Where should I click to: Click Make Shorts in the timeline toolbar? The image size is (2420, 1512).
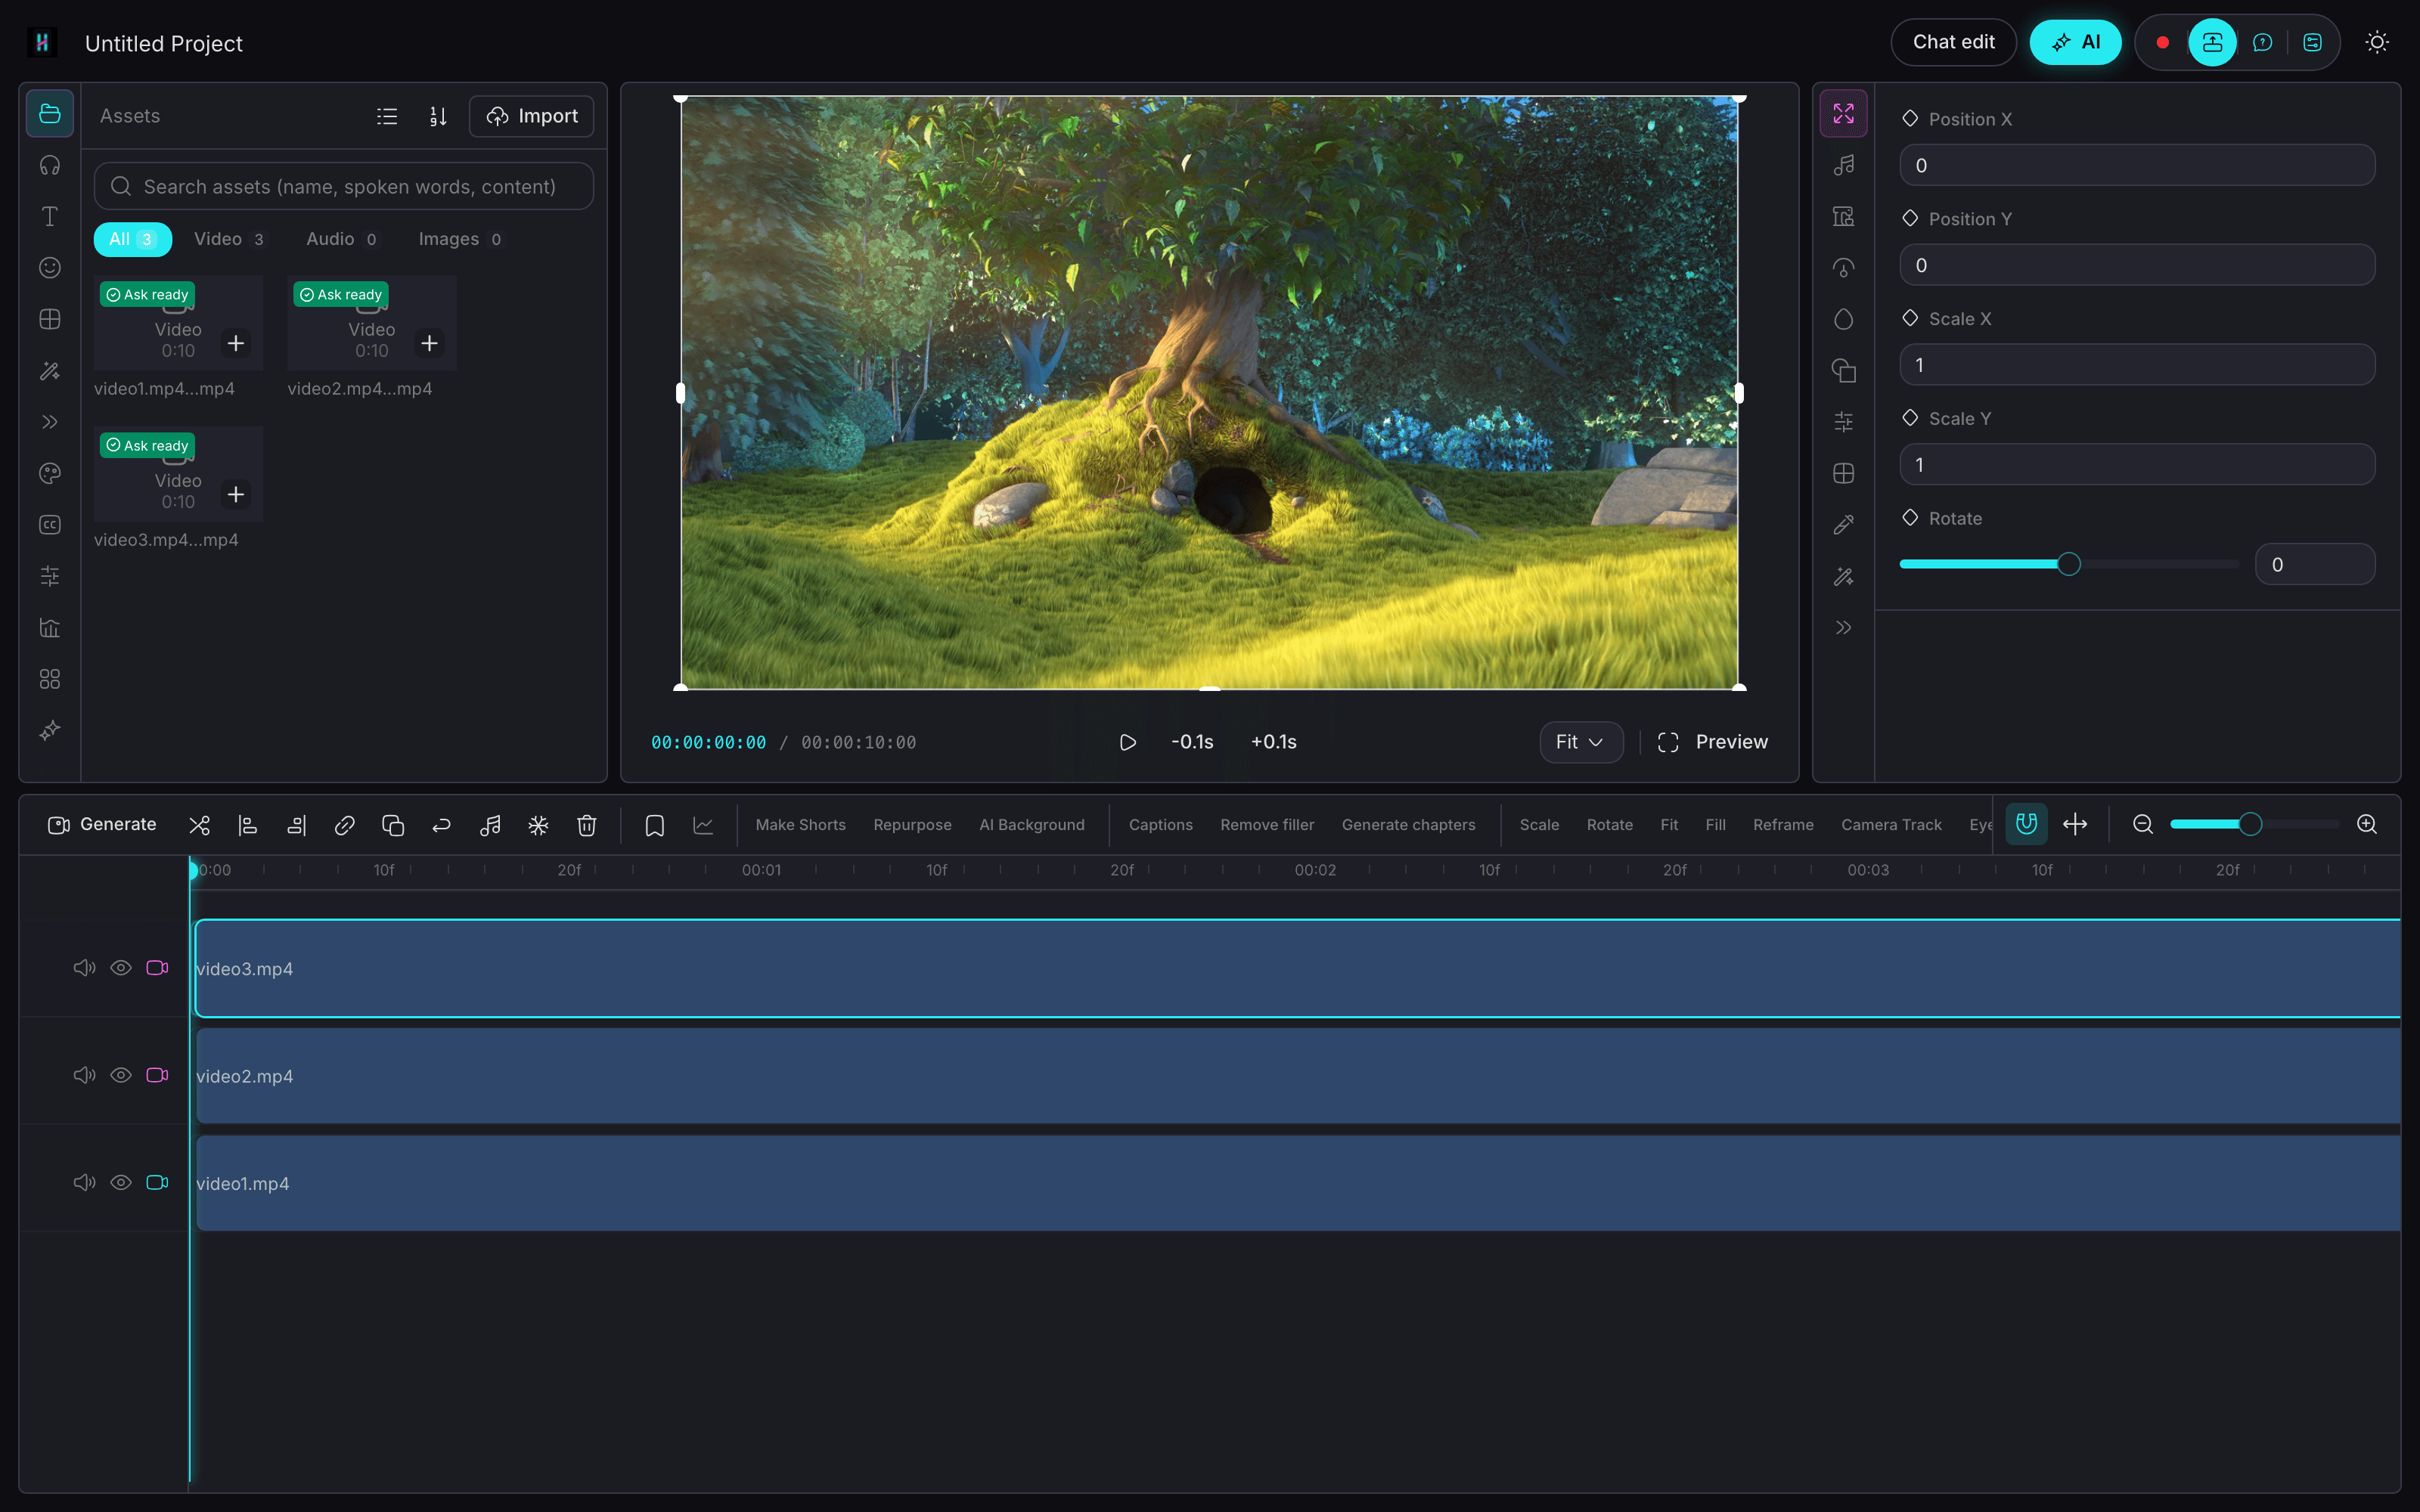coord(800,825)
